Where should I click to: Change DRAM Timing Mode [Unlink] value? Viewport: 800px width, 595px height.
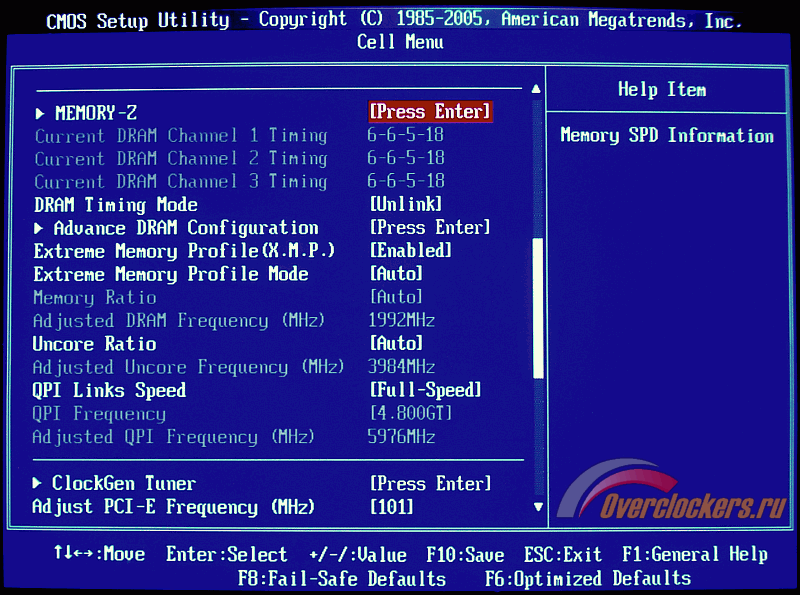(406, 204)
